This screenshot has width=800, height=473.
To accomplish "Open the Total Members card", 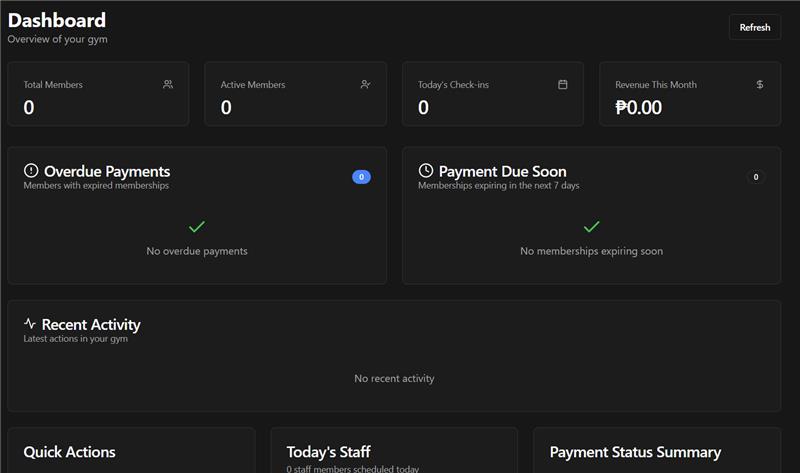I will point(98,95).
